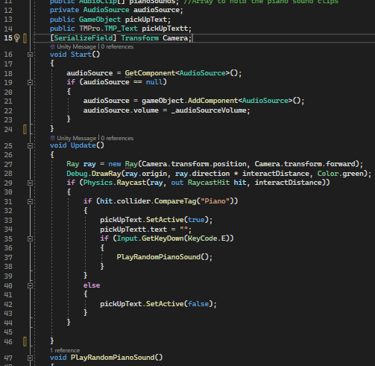Click 'audioSource.volume' on line 22
This screenshot has height=366, width=375.
point(121,110)
